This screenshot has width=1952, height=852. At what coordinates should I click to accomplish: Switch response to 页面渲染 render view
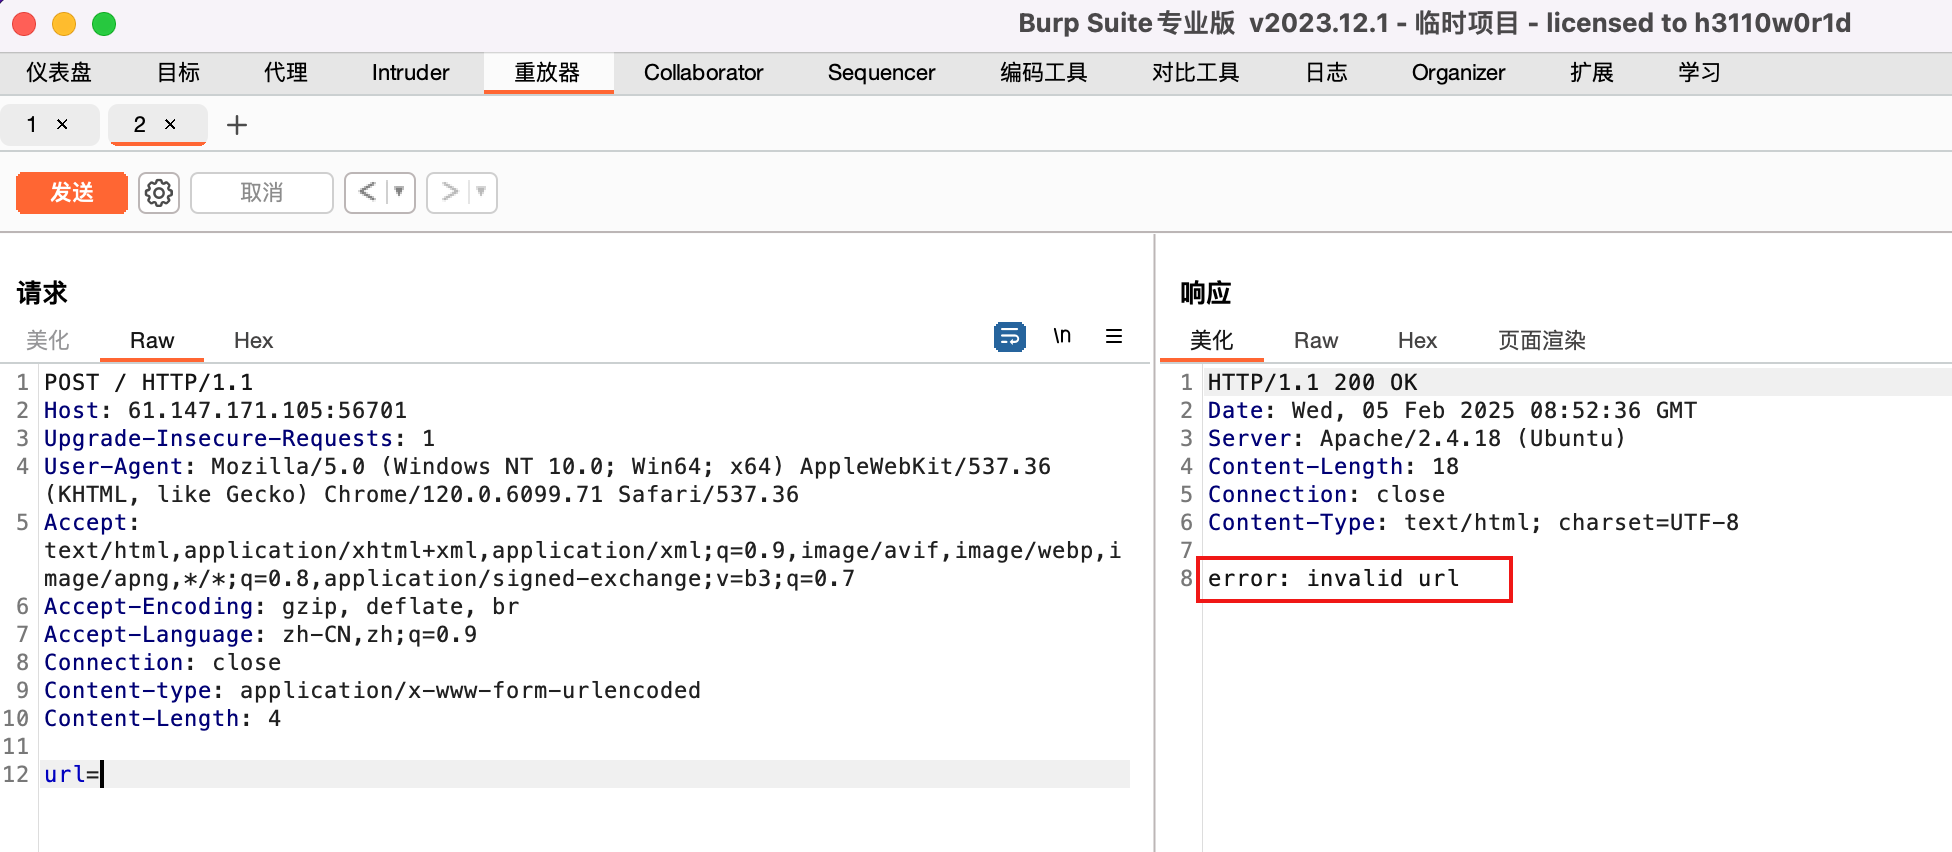point(1541,341)
